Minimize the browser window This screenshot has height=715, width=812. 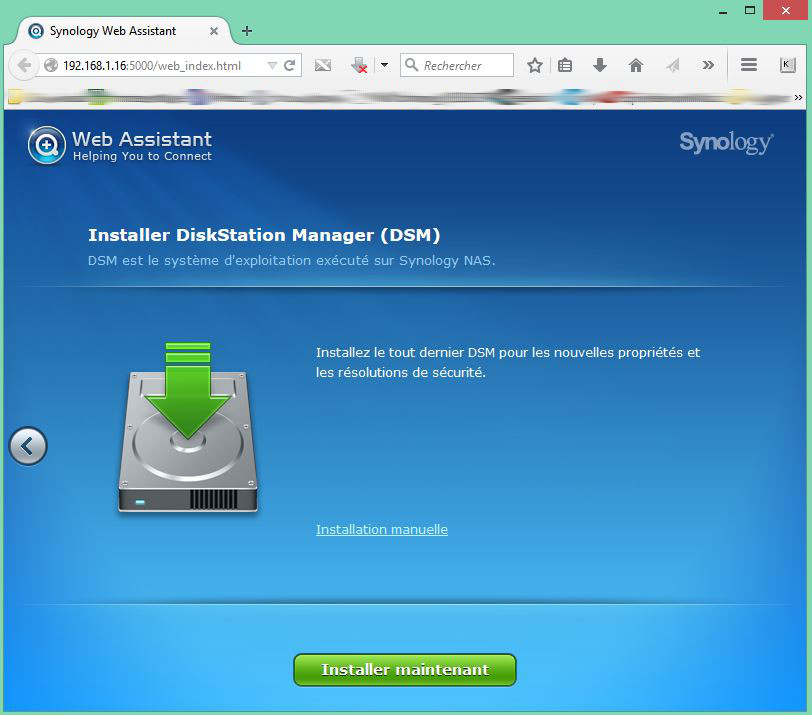click(723, 10)
